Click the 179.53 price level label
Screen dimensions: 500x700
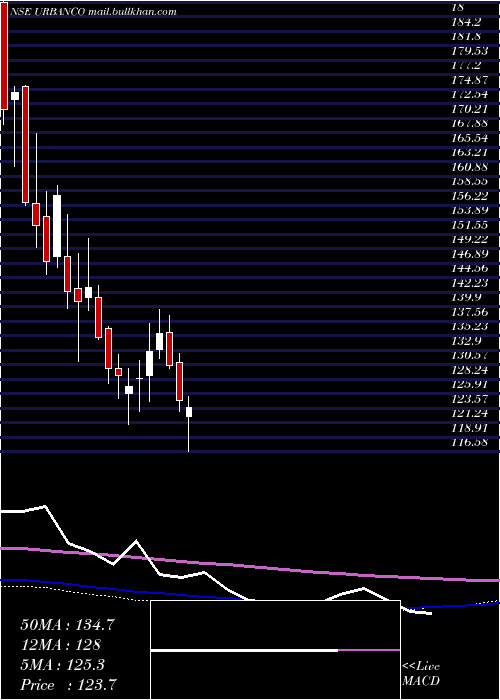[470, 50]
